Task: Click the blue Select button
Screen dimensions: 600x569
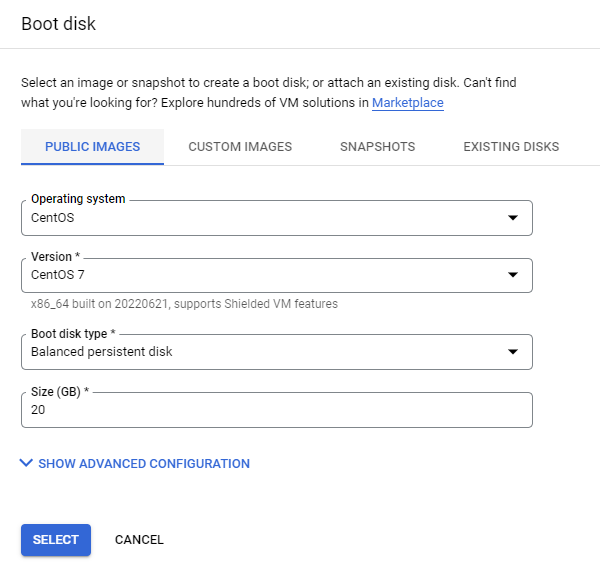Action: point(56,540)
